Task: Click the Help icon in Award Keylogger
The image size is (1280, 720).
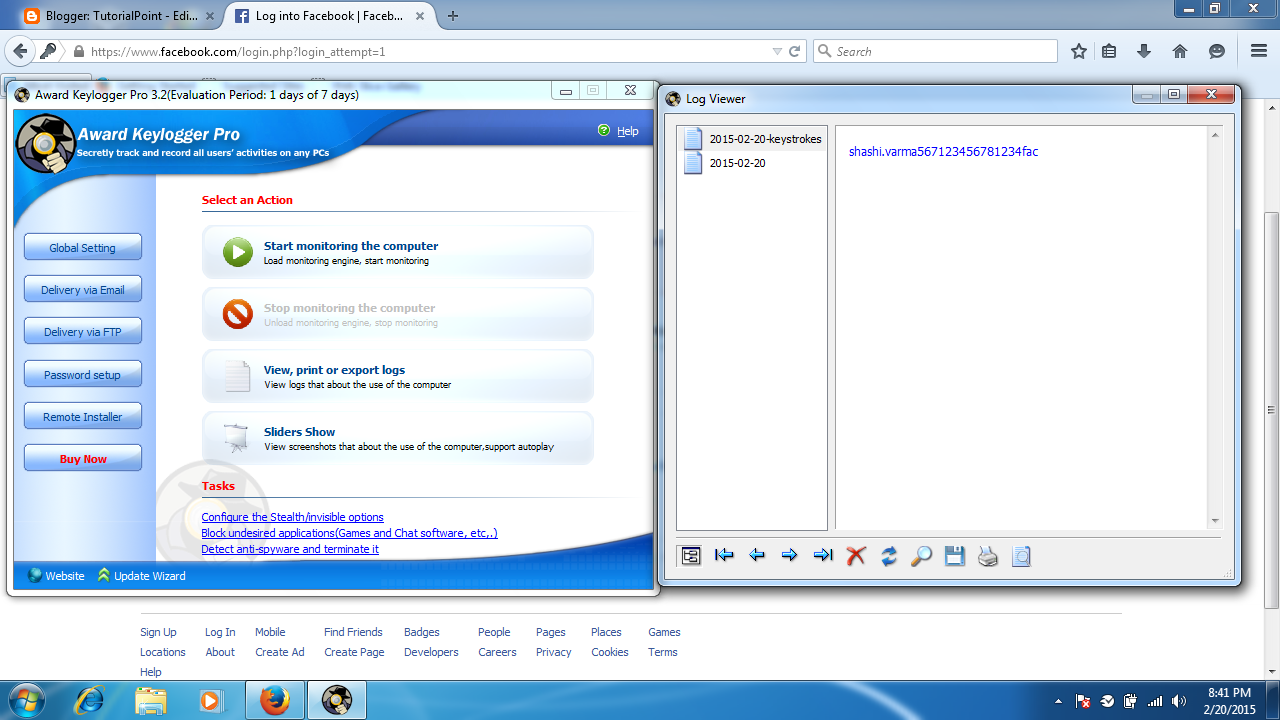Action: pyautogui.click(x=604, y=131)
